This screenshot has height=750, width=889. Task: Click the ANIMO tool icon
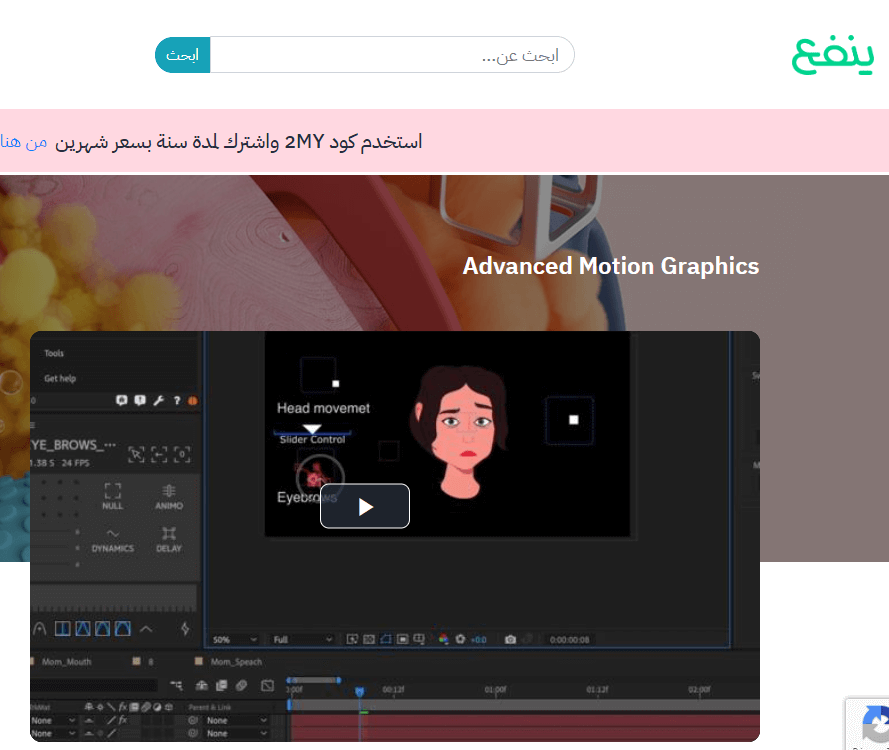[169, 495]
